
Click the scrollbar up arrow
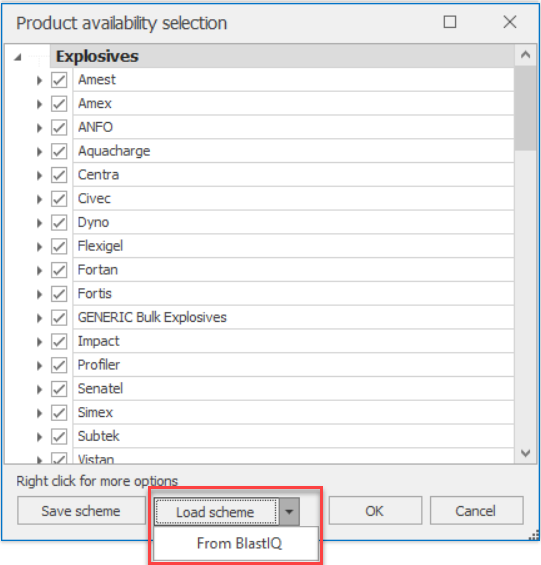tap(526, 55)
